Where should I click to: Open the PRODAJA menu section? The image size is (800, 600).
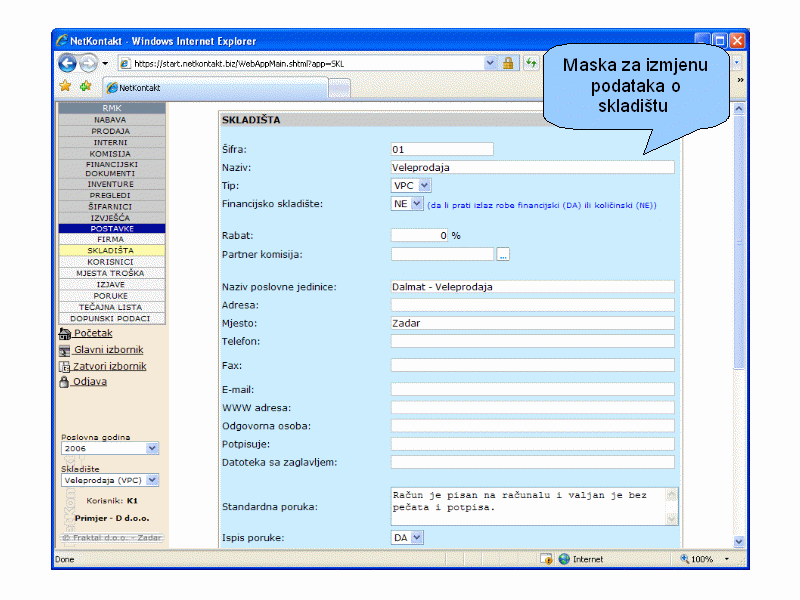click(x=112, y=131)
